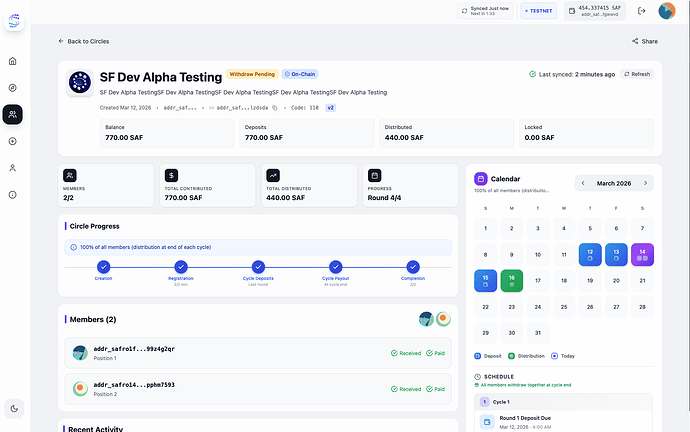The image size is (690, 432).
Task: Click the Synced Just now status button
Action: 485,11
